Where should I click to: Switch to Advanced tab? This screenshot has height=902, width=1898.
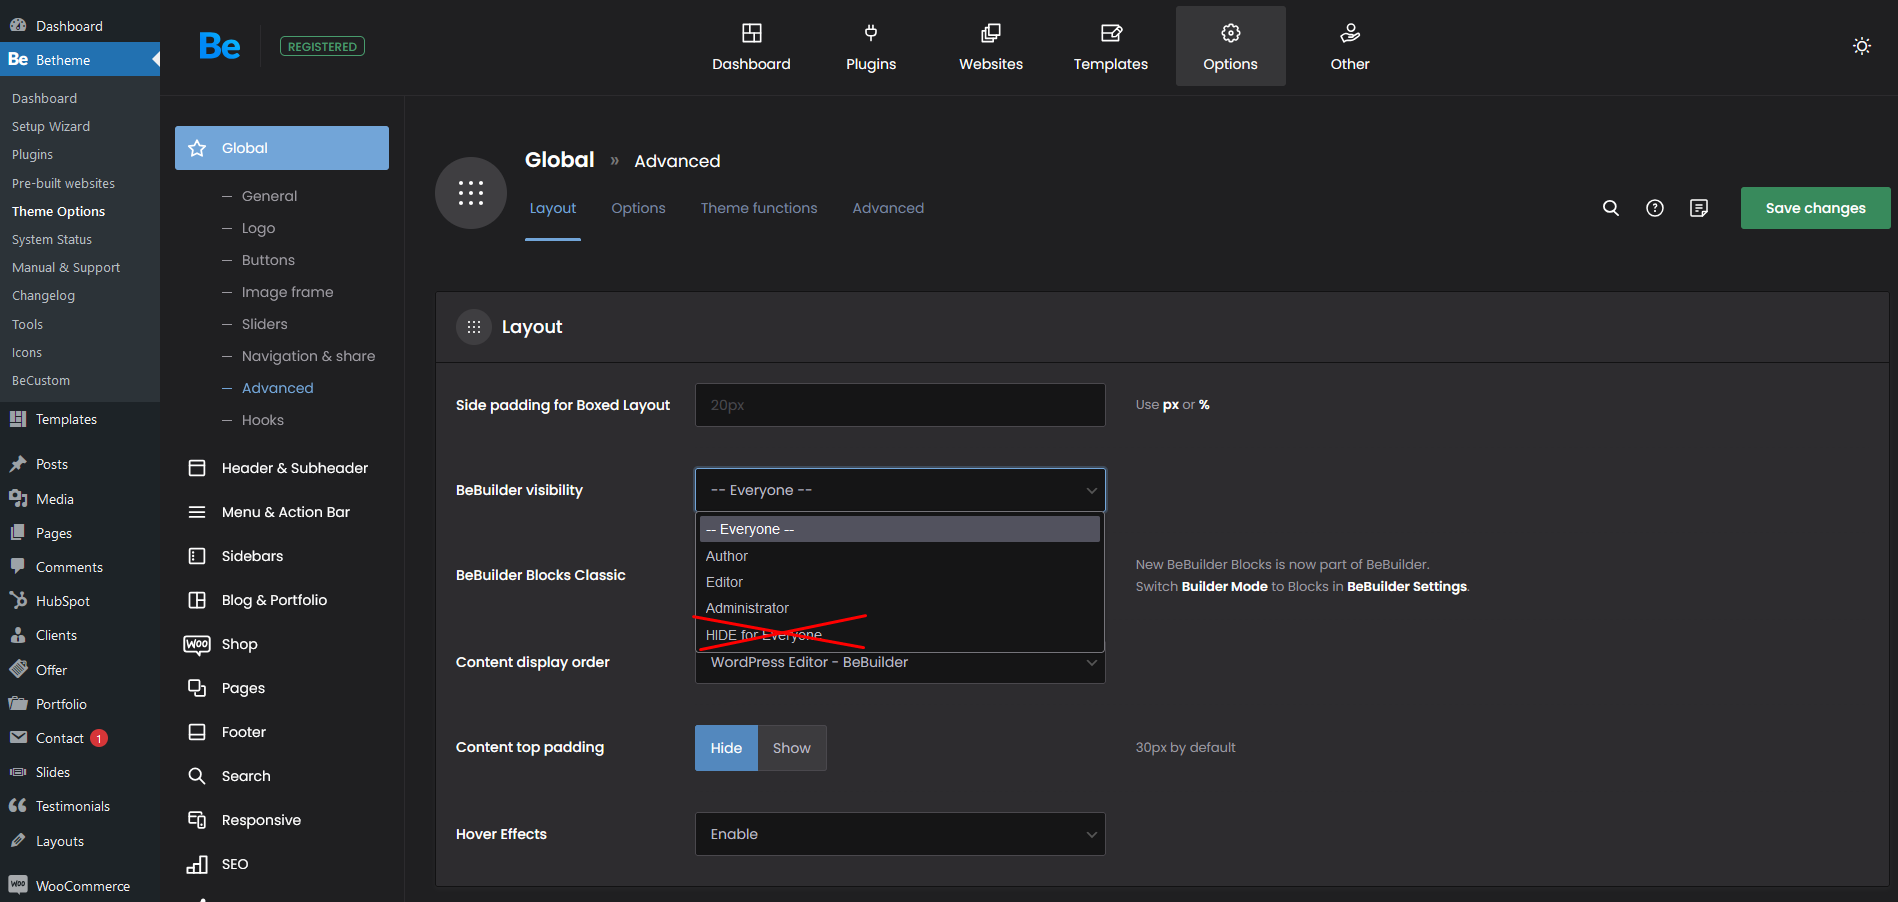point(888,208)
